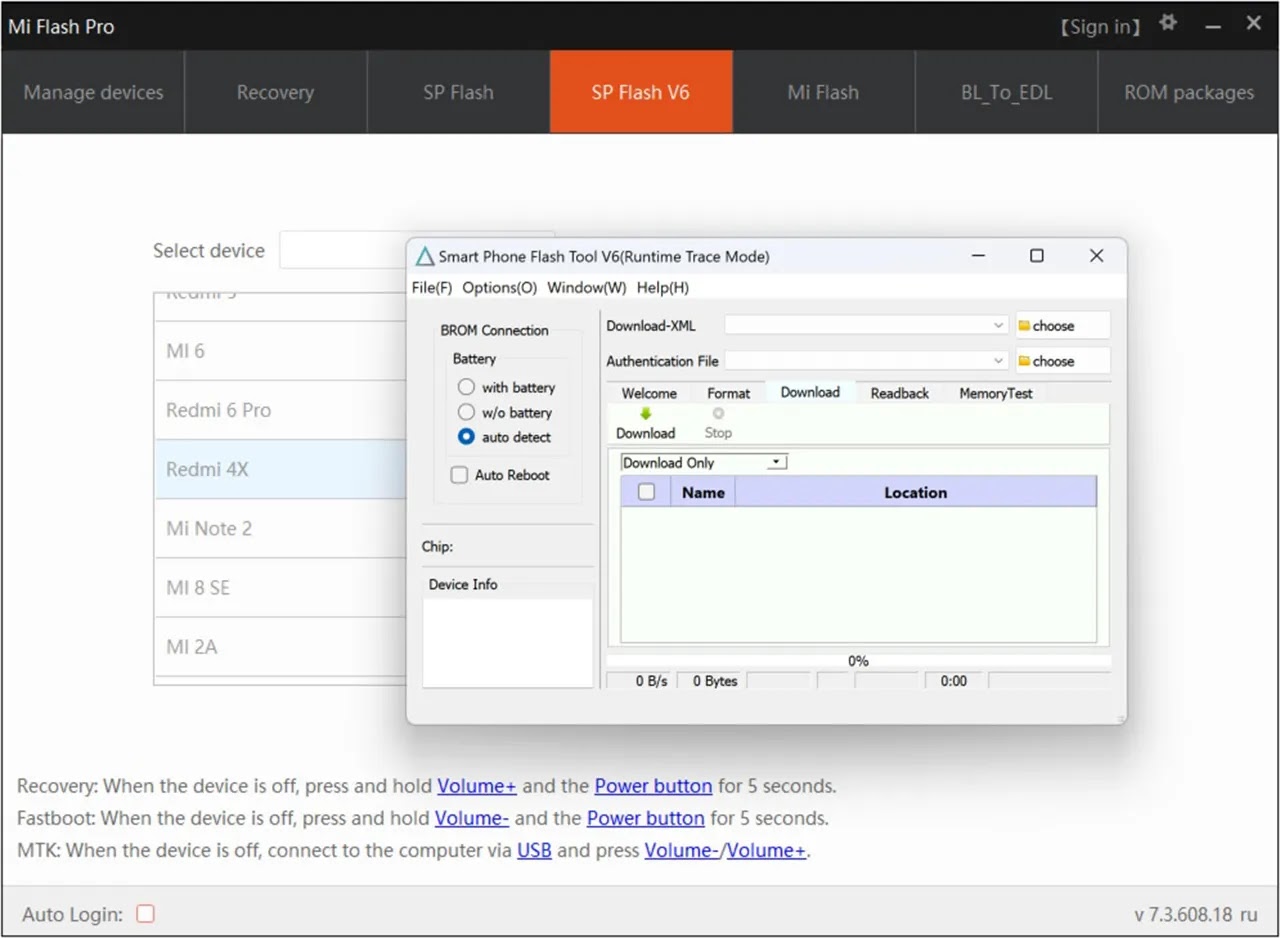
Task: Select MI 2A in device list
Action: click(x=280, y=646)
